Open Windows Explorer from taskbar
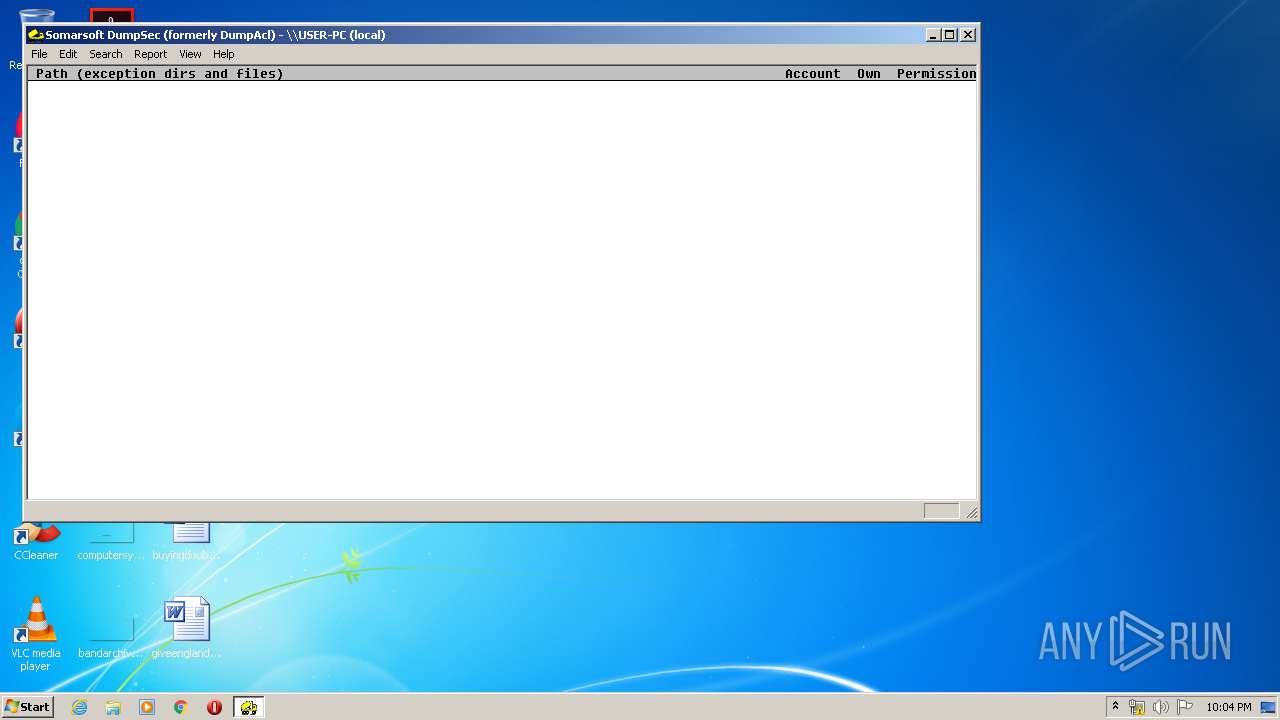Viewport: 1280px width, 720px height. [x=113, y=707]
